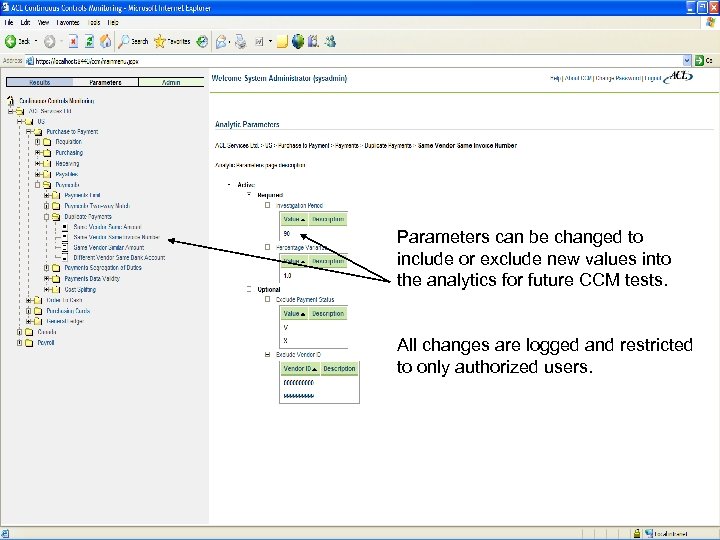720x540 pixels.
Task: Toggle the Percentage Variance checkbox
Action: [268, 247]
